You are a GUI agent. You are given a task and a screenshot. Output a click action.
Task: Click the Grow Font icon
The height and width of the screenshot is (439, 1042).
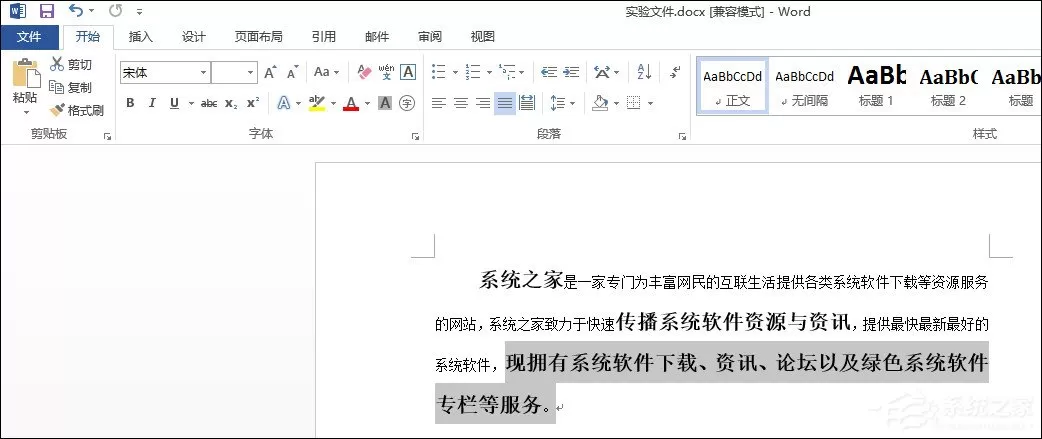(x=270, y=72)
